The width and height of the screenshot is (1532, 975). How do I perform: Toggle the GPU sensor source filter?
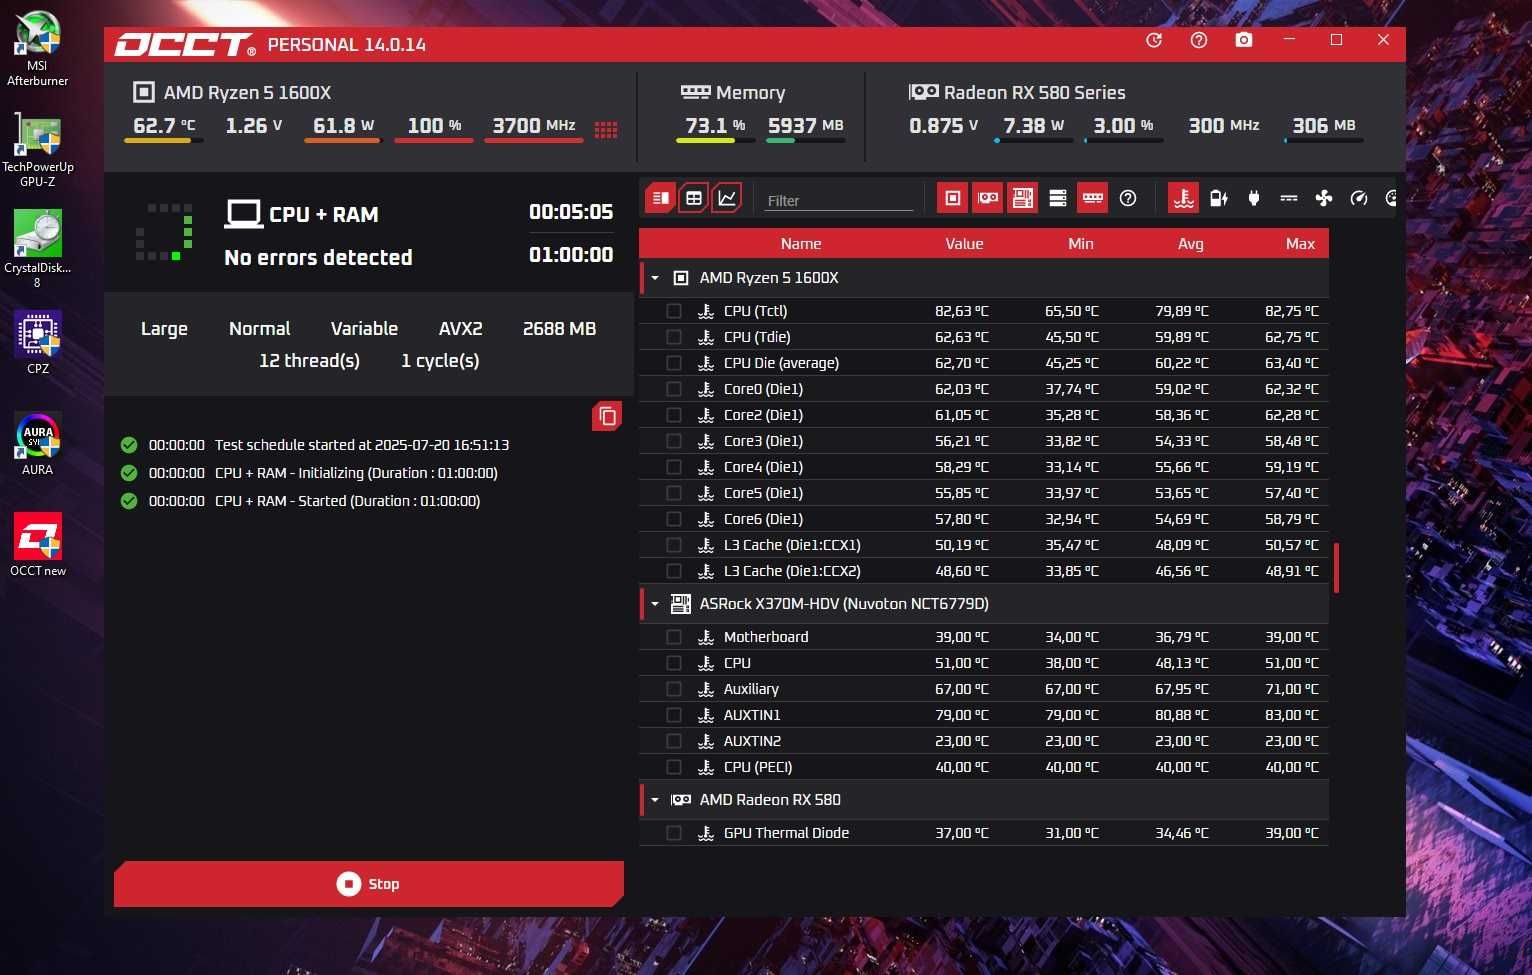coord(988,198)
